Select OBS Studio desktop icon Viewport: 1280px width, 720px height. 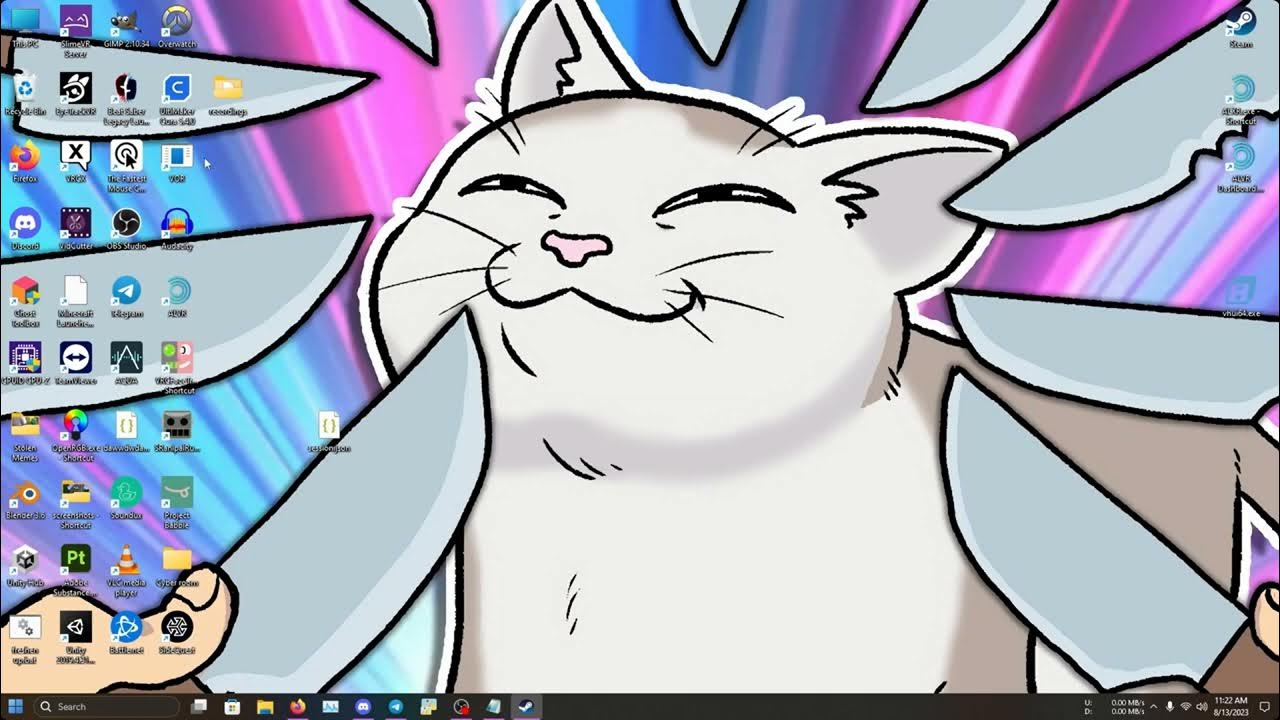point(126,228)
